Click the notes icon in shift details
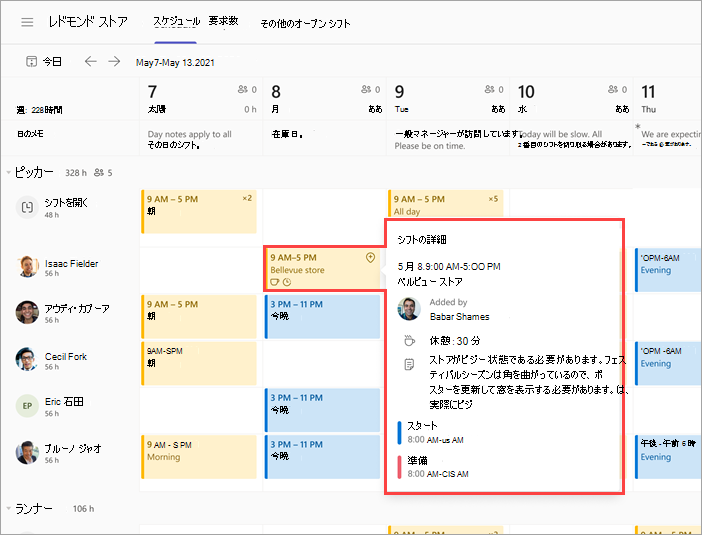 tap(409, 364)
